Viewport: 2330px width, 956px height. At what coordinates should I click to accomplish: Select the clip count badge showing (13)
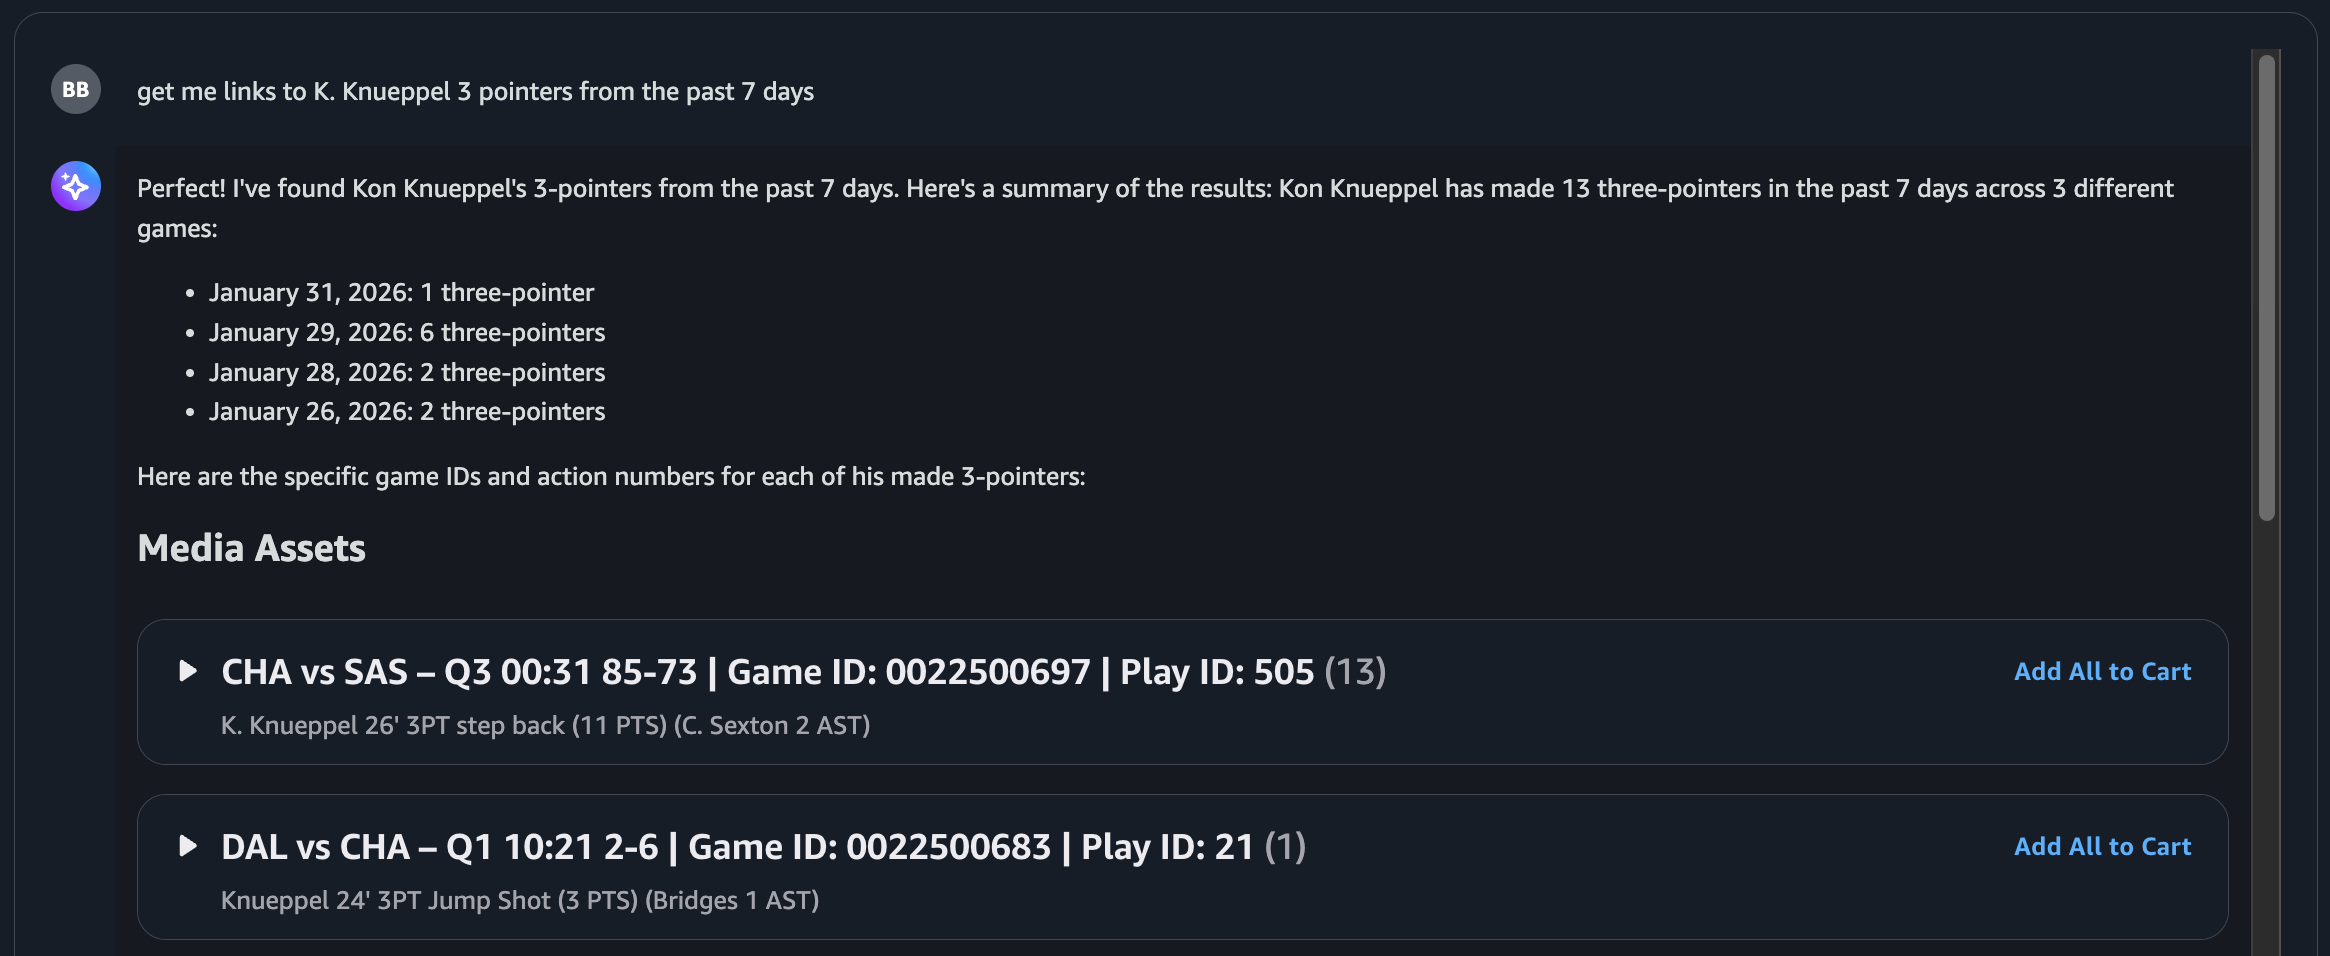1356,673
